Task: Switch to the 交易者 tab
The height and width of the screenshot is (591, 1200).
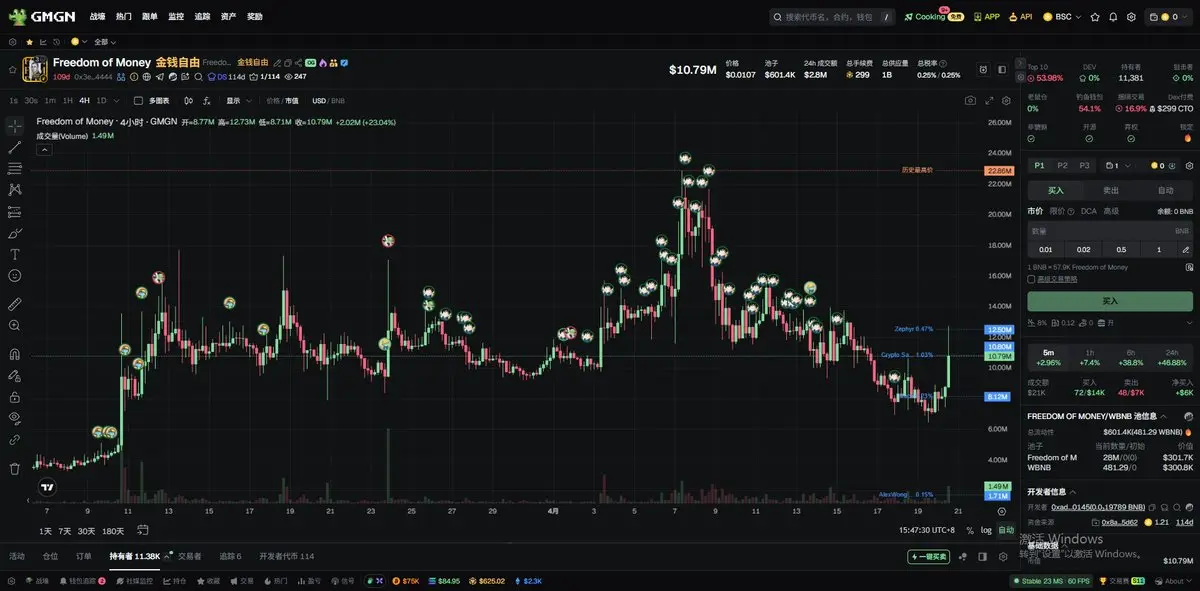Action: coord(190,556)
